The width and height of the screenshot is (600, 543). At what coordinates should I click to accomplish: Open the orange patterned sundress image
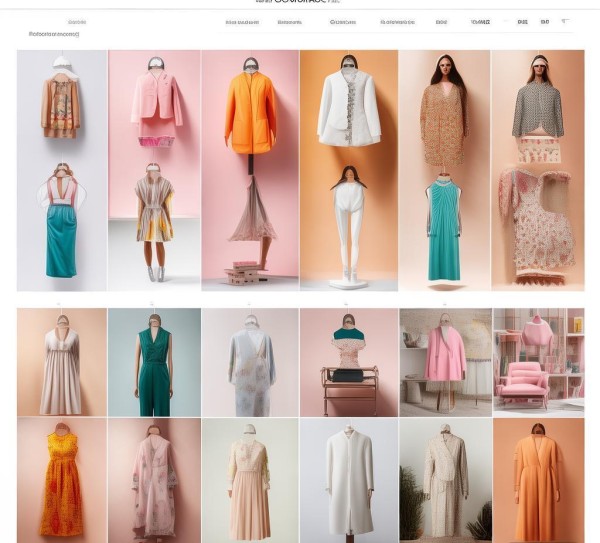(x=61, y=480)
